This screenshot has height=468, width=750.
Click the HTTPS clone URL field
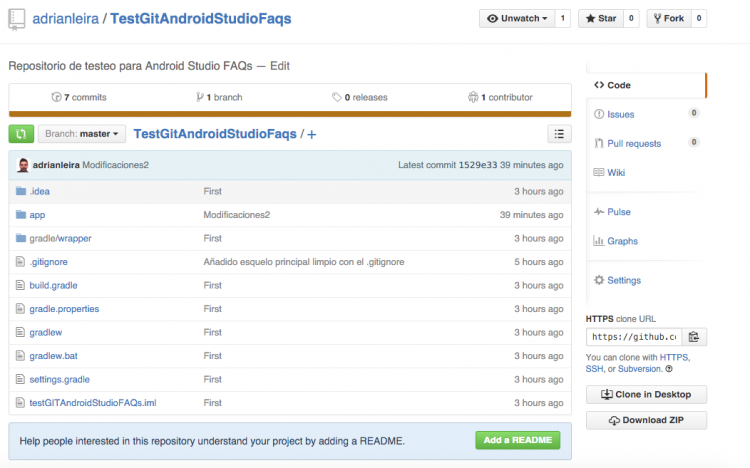coord(634,337)
